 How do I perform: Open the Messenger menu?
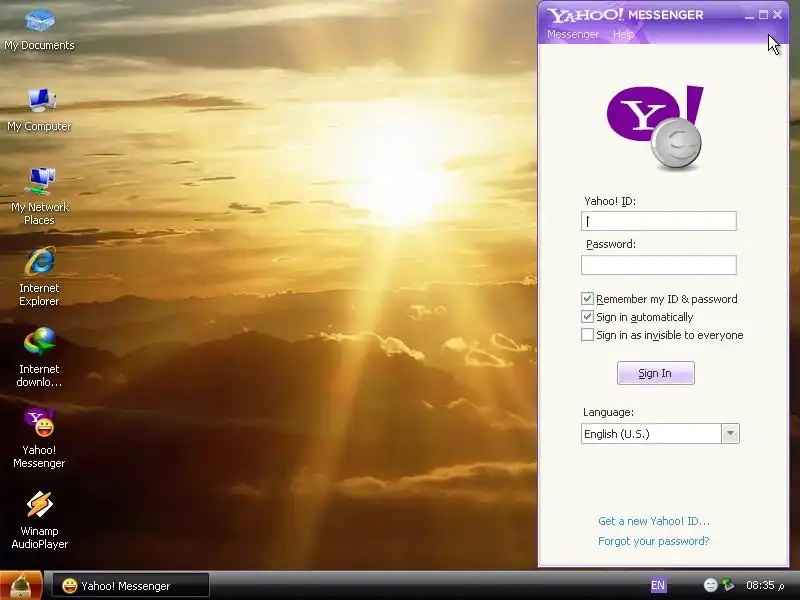click(x=572, y=34)
